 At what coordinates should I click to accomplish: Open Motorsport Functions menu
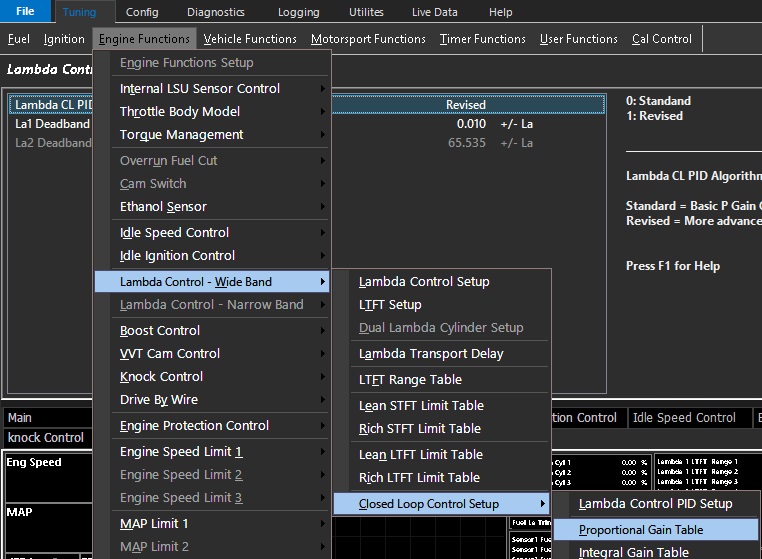368,39
